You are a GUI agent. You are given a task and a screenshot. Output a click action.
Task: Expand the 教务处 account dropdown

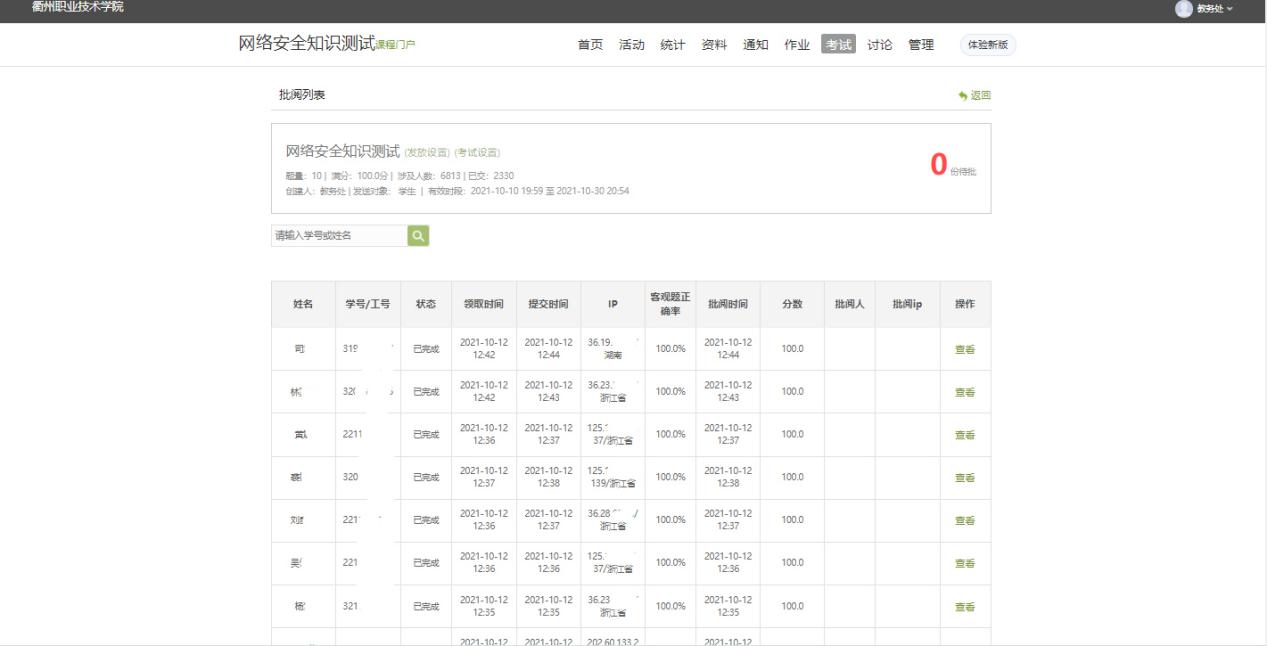pos(1214,9)
